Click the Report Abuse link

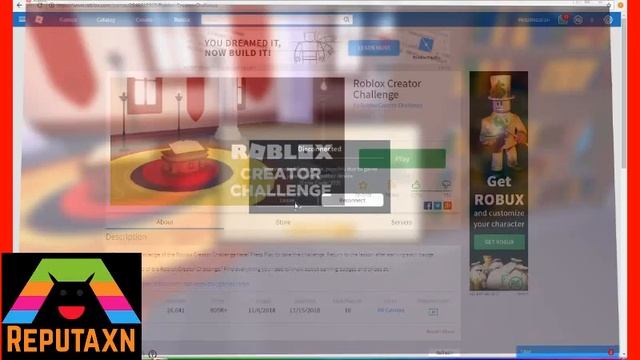(440, 331)
